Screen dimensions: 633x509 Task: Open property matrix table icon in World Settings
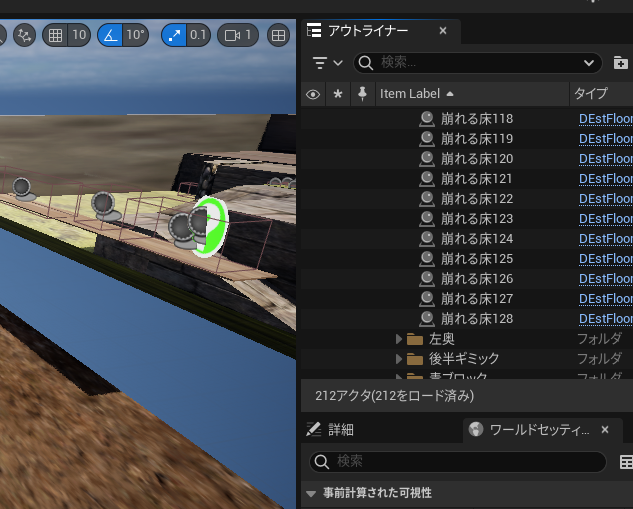tap(626, 462)
